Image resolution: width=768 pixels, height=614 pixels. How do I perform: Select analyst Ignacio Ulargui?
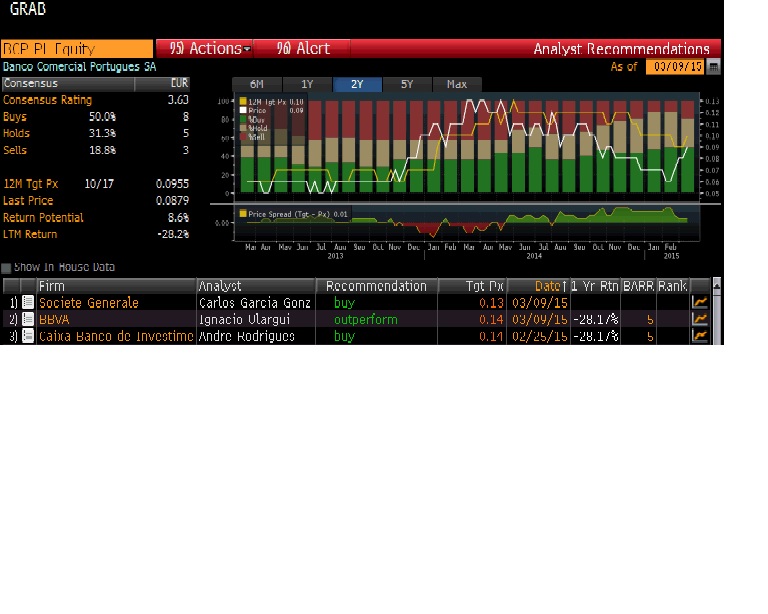tap(244, 319)
